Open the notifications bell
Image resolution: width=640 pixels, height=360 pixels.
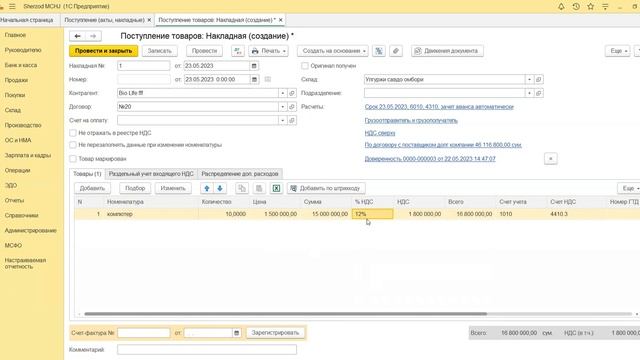tap(561, 7)
